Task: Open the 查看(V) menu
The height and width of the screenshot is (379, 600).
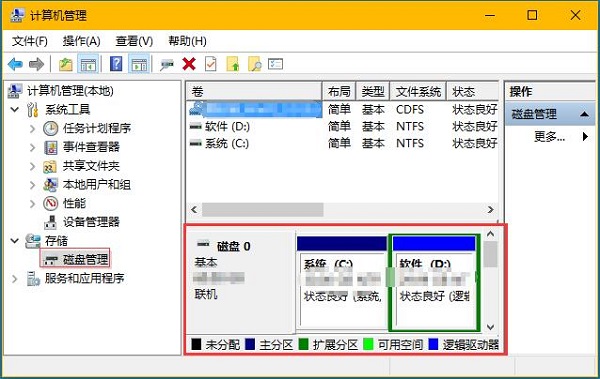Action: click(x=134, y=41)
